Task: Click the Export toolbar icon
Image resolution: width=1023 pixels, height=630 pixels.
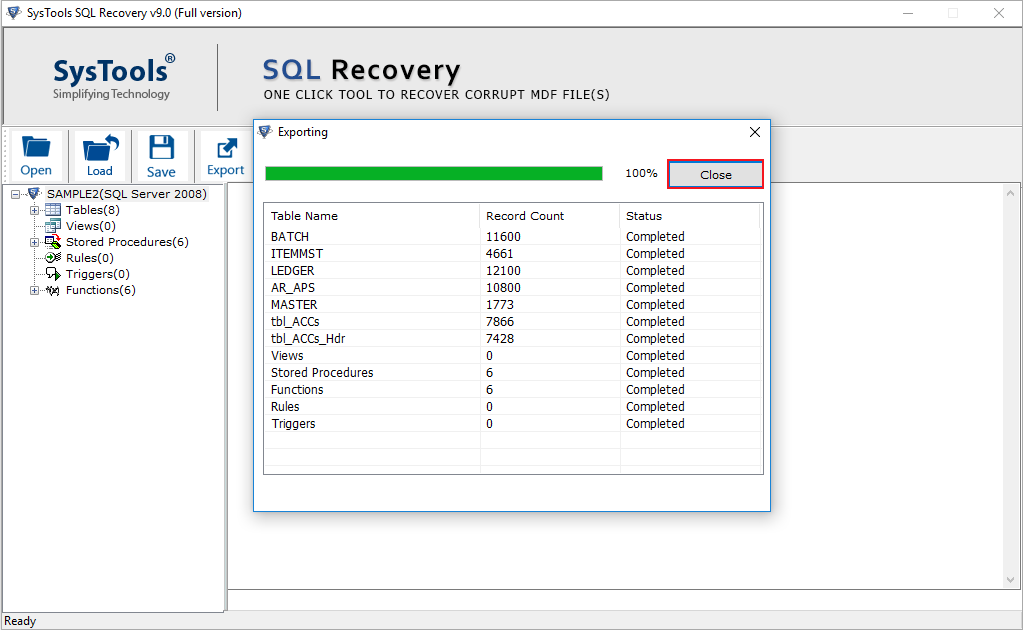Action: pos(226,148)
